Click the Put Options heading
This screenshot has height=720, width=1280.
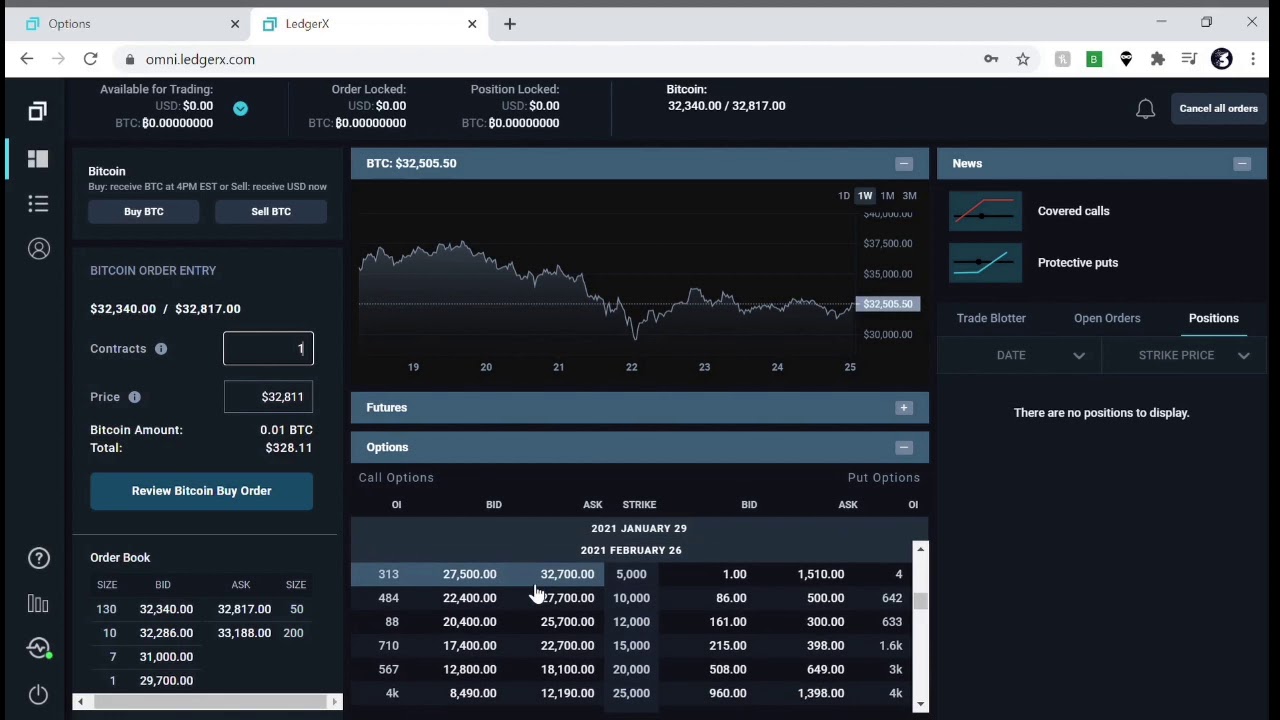point(883,478)
